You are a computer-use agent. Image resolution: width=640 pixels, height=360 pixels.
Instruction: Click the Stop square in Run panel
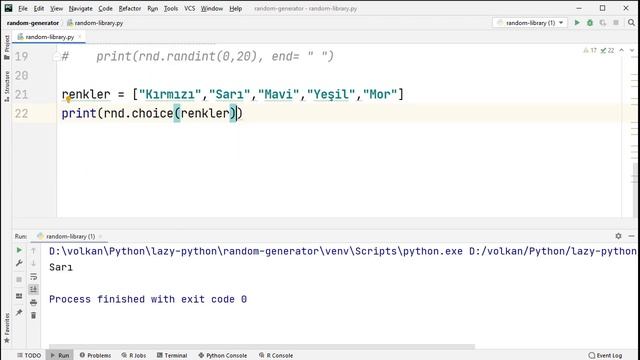[19, 280]
